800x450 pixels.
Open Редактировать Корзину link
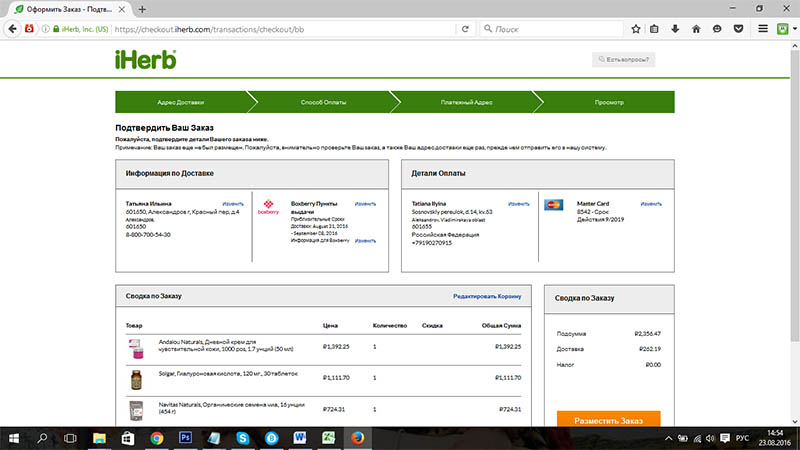click(x=487, y=296)
